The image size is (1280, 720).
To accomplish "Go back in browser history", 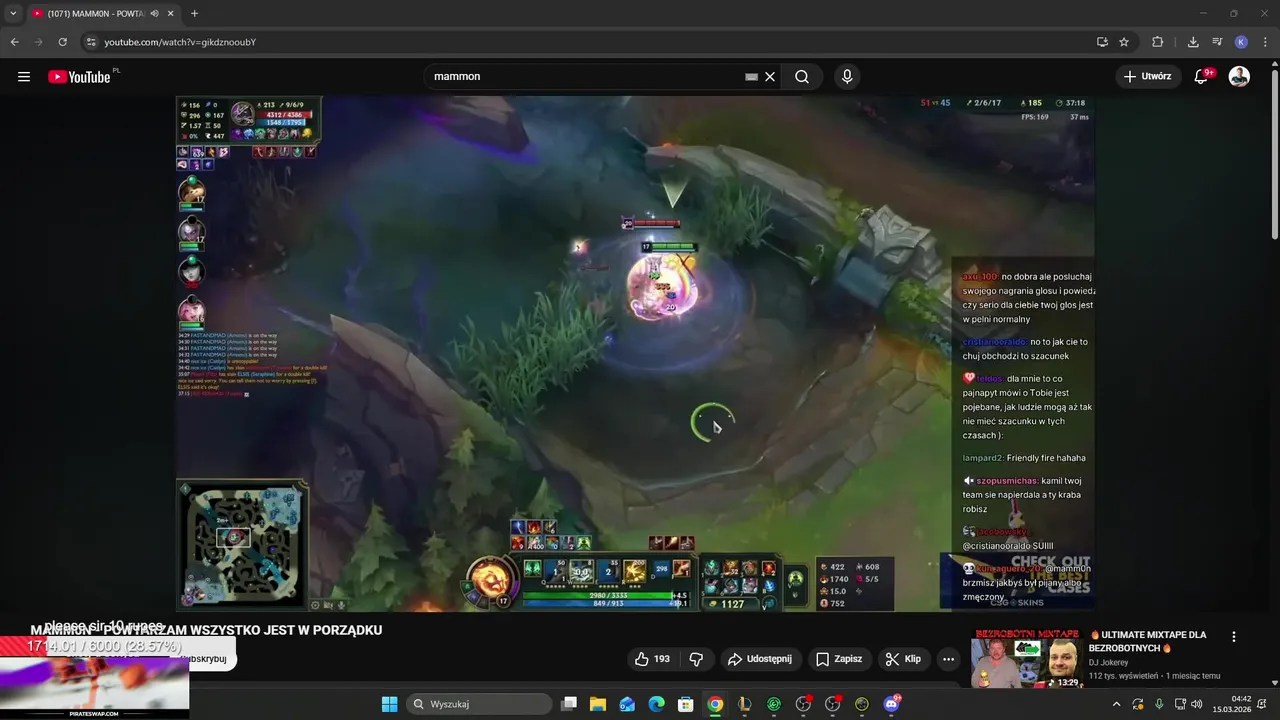I will tap(14, 42).
